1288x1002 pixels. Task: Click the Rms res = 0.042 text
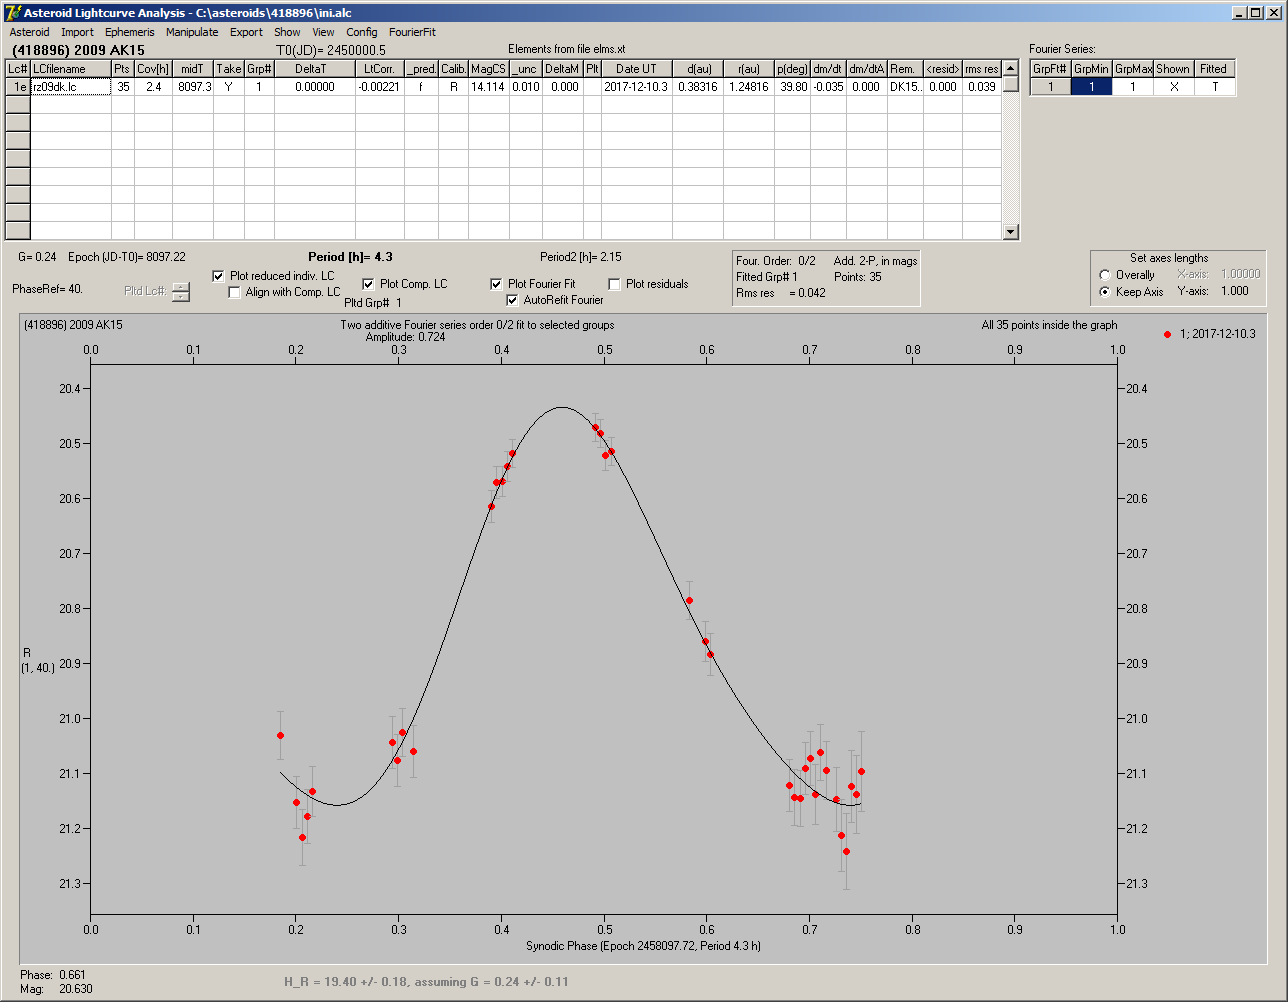click(x=780, y=293)
